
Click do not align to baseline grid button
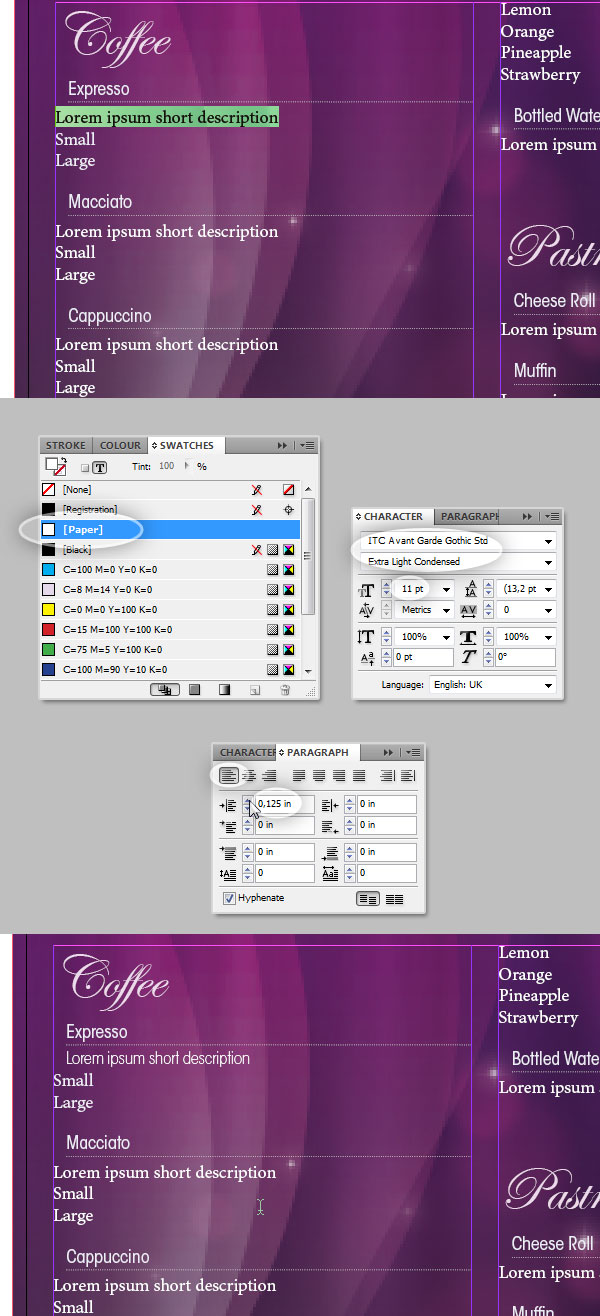coord(369,899)
